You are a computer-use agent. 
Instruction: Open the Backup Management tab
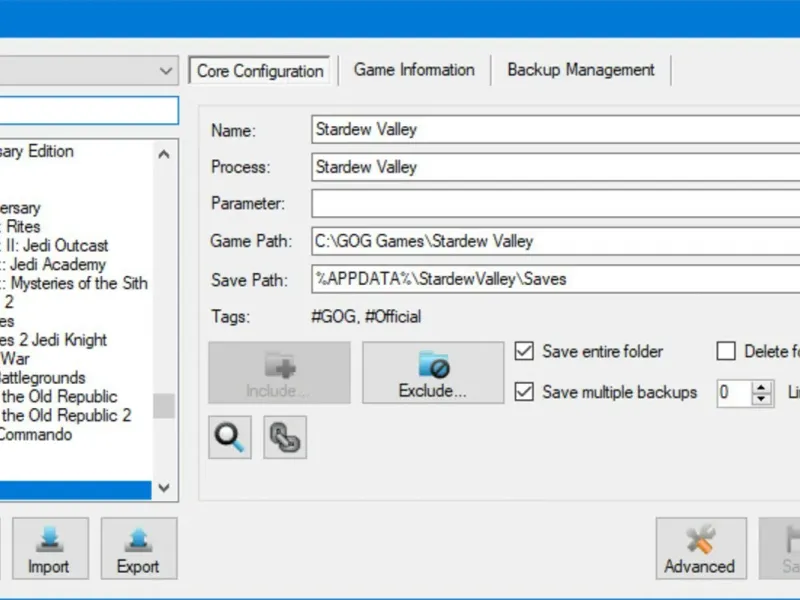point(581,70)
